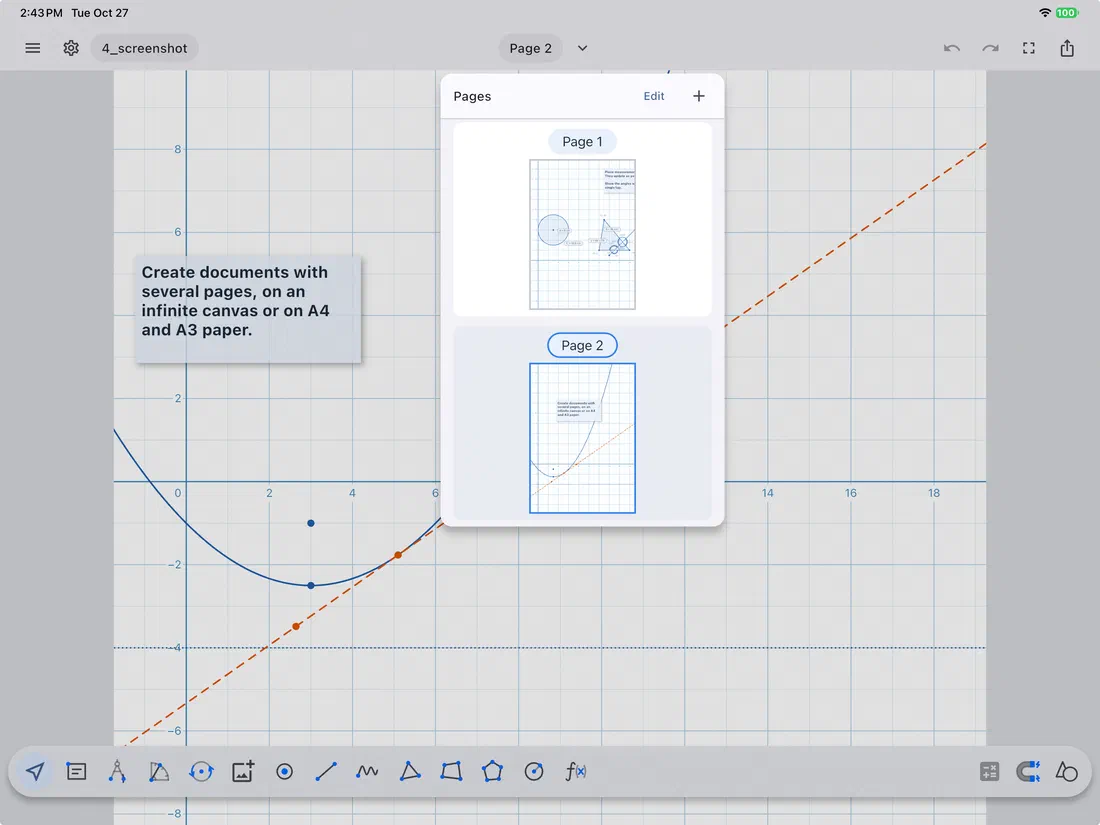This screenshot has height=825, width=1100.
Task: Click the Page 2 selector in top bar
Action: (x=530, y=48)
